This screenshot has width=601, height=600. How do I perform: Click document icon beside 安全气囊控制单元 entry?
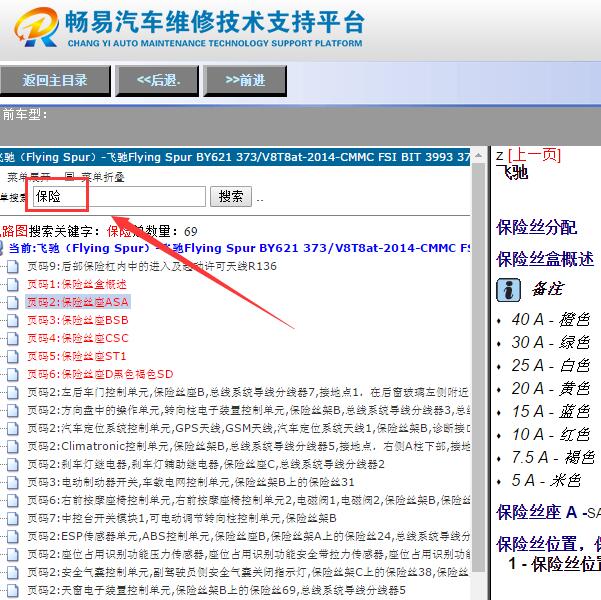click(x=13, y=572)
